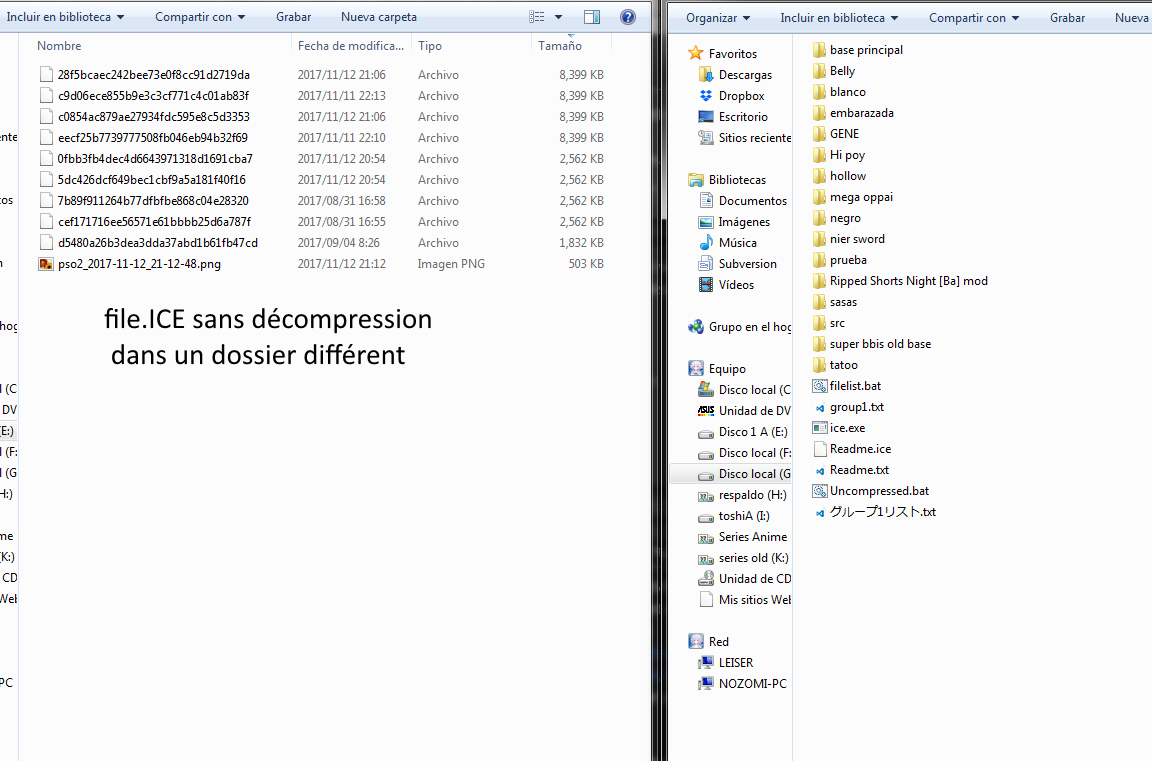Click the Nueva carpeta button
Image resolution: width=1152 pixels, height=761 pixels.
[379, 17]
